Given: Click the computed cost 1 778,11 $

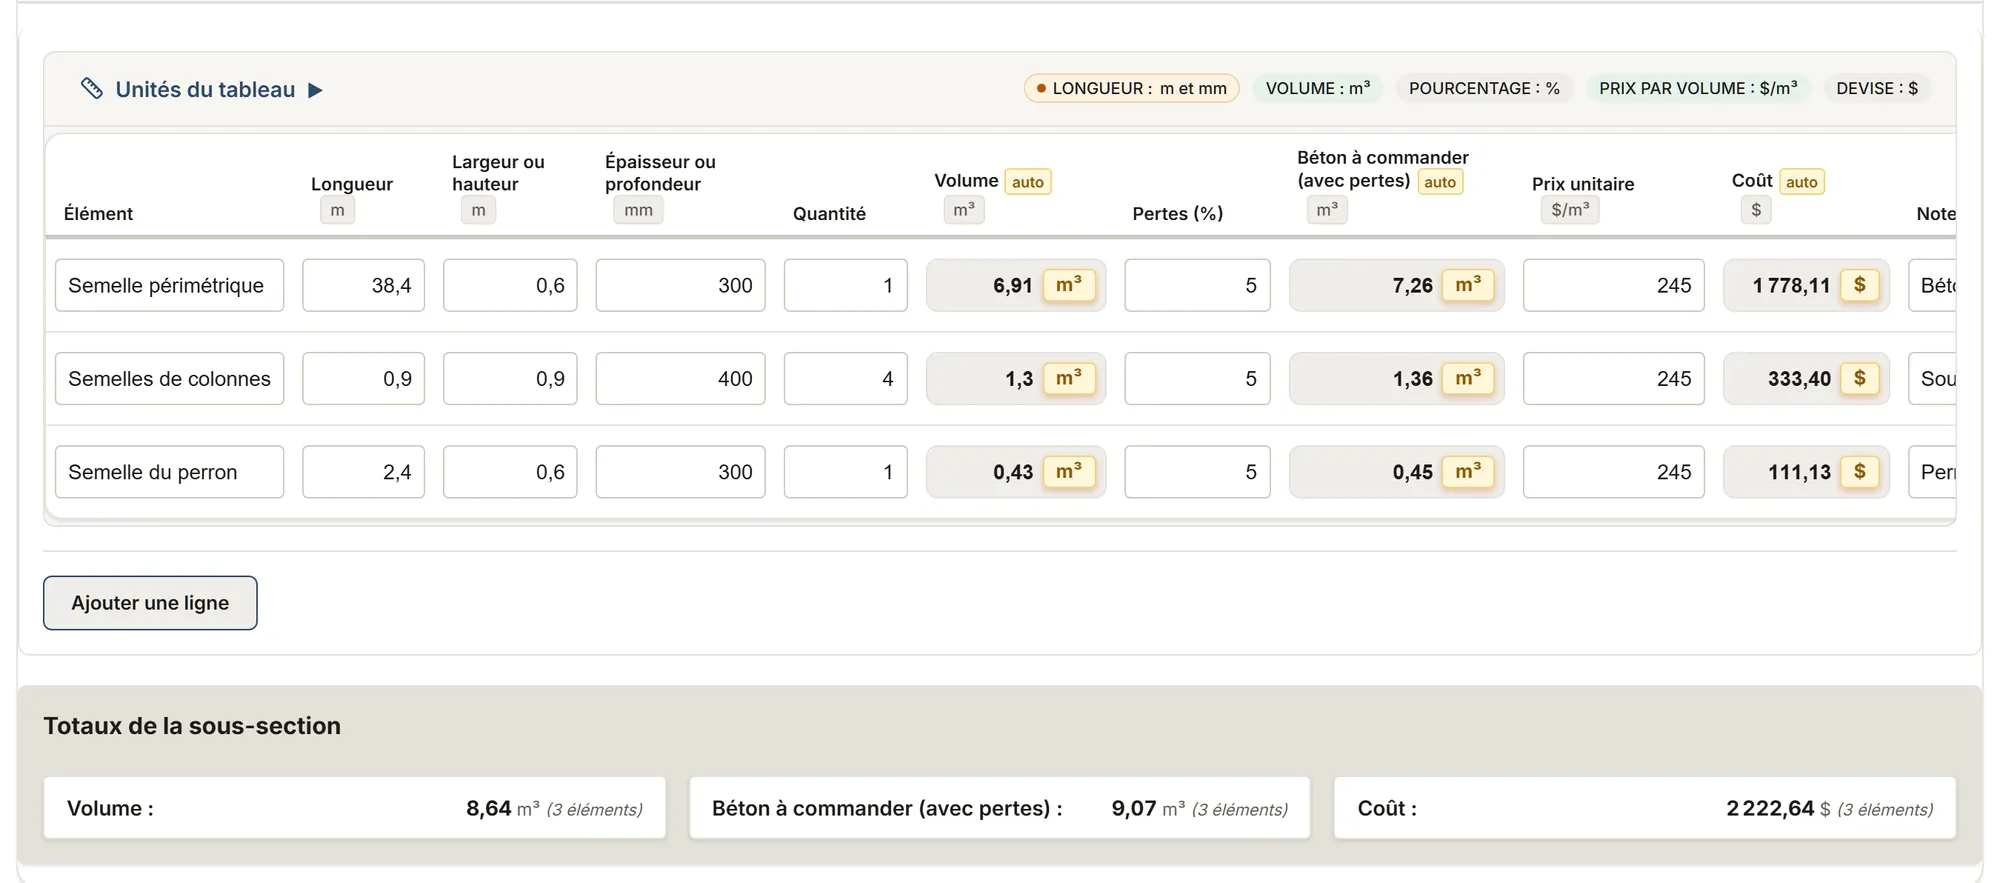Looking at the screenshot, I should click(x=1806, y=285).
